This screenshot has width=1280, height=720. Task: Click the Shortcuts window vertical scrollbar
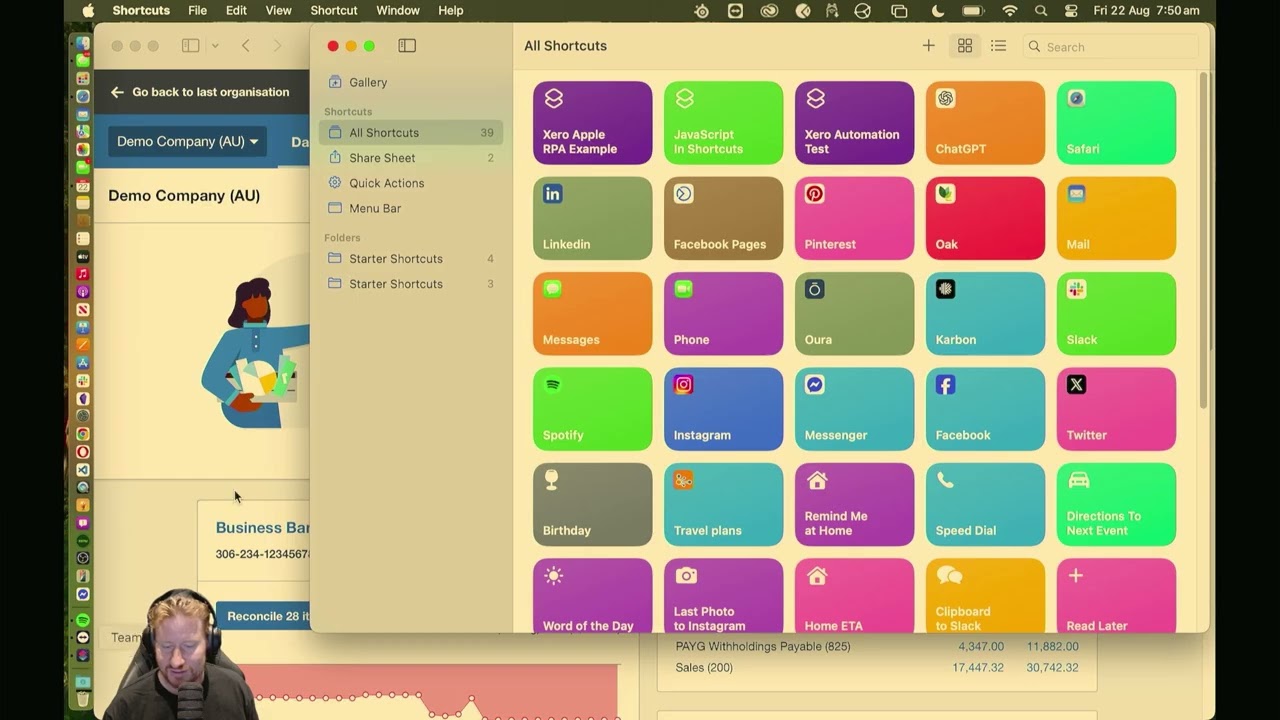point(1203,240)
